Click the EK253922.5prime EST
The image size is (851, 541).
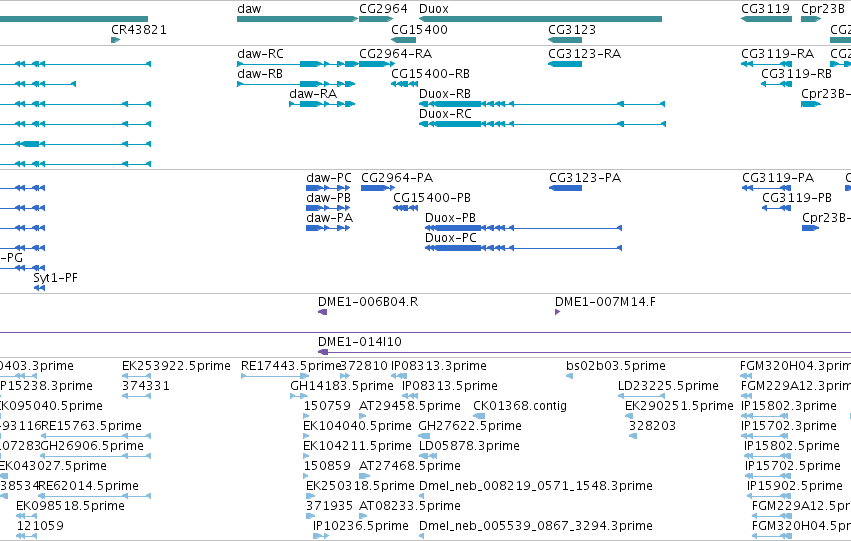136,376
